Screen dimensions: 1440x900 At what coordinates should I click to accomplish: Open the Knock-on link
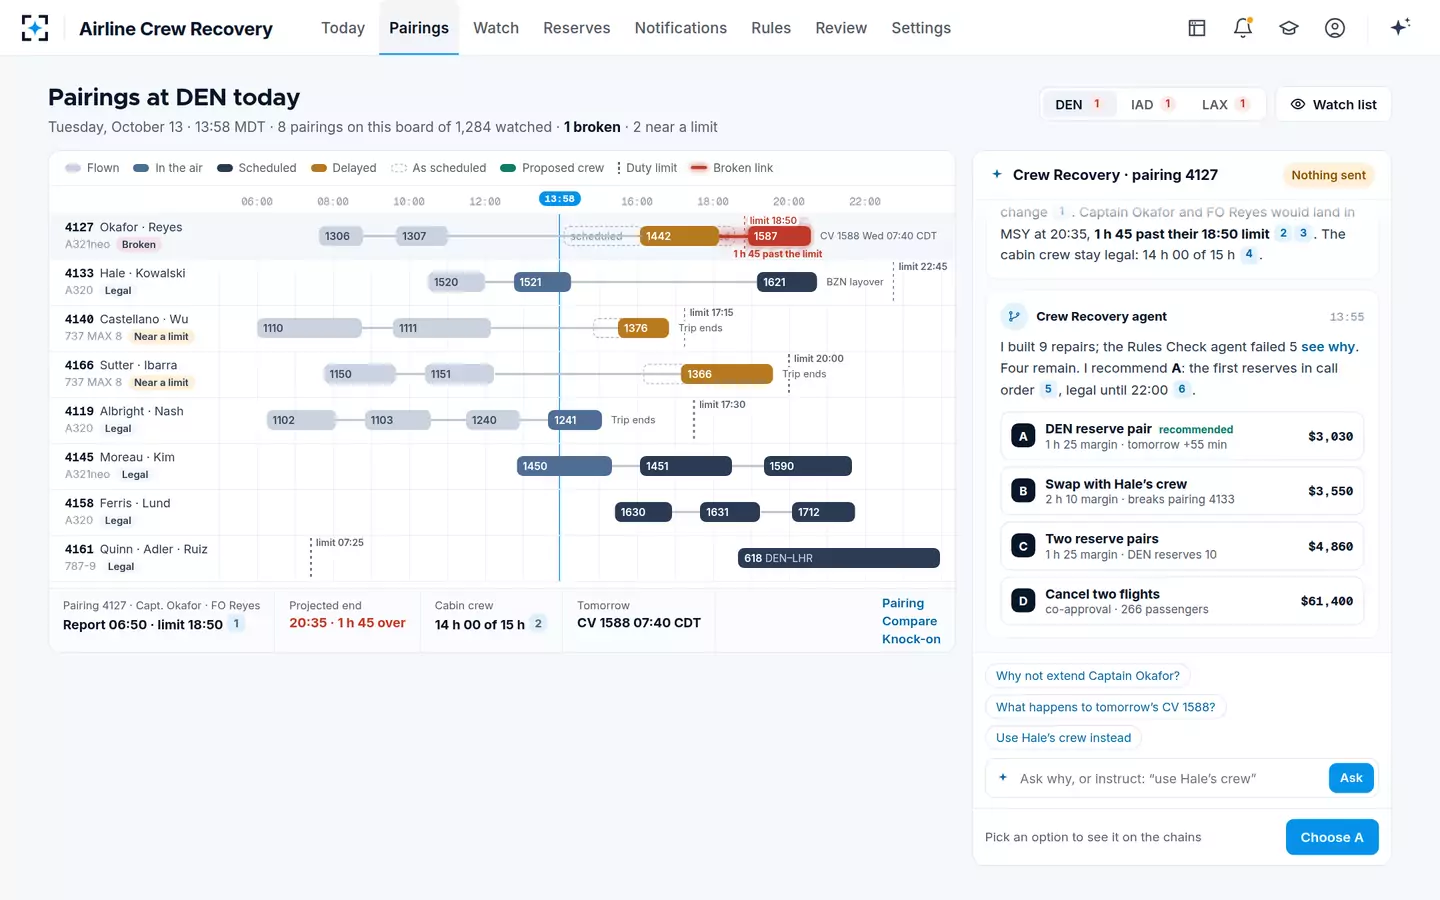[911, 639]
